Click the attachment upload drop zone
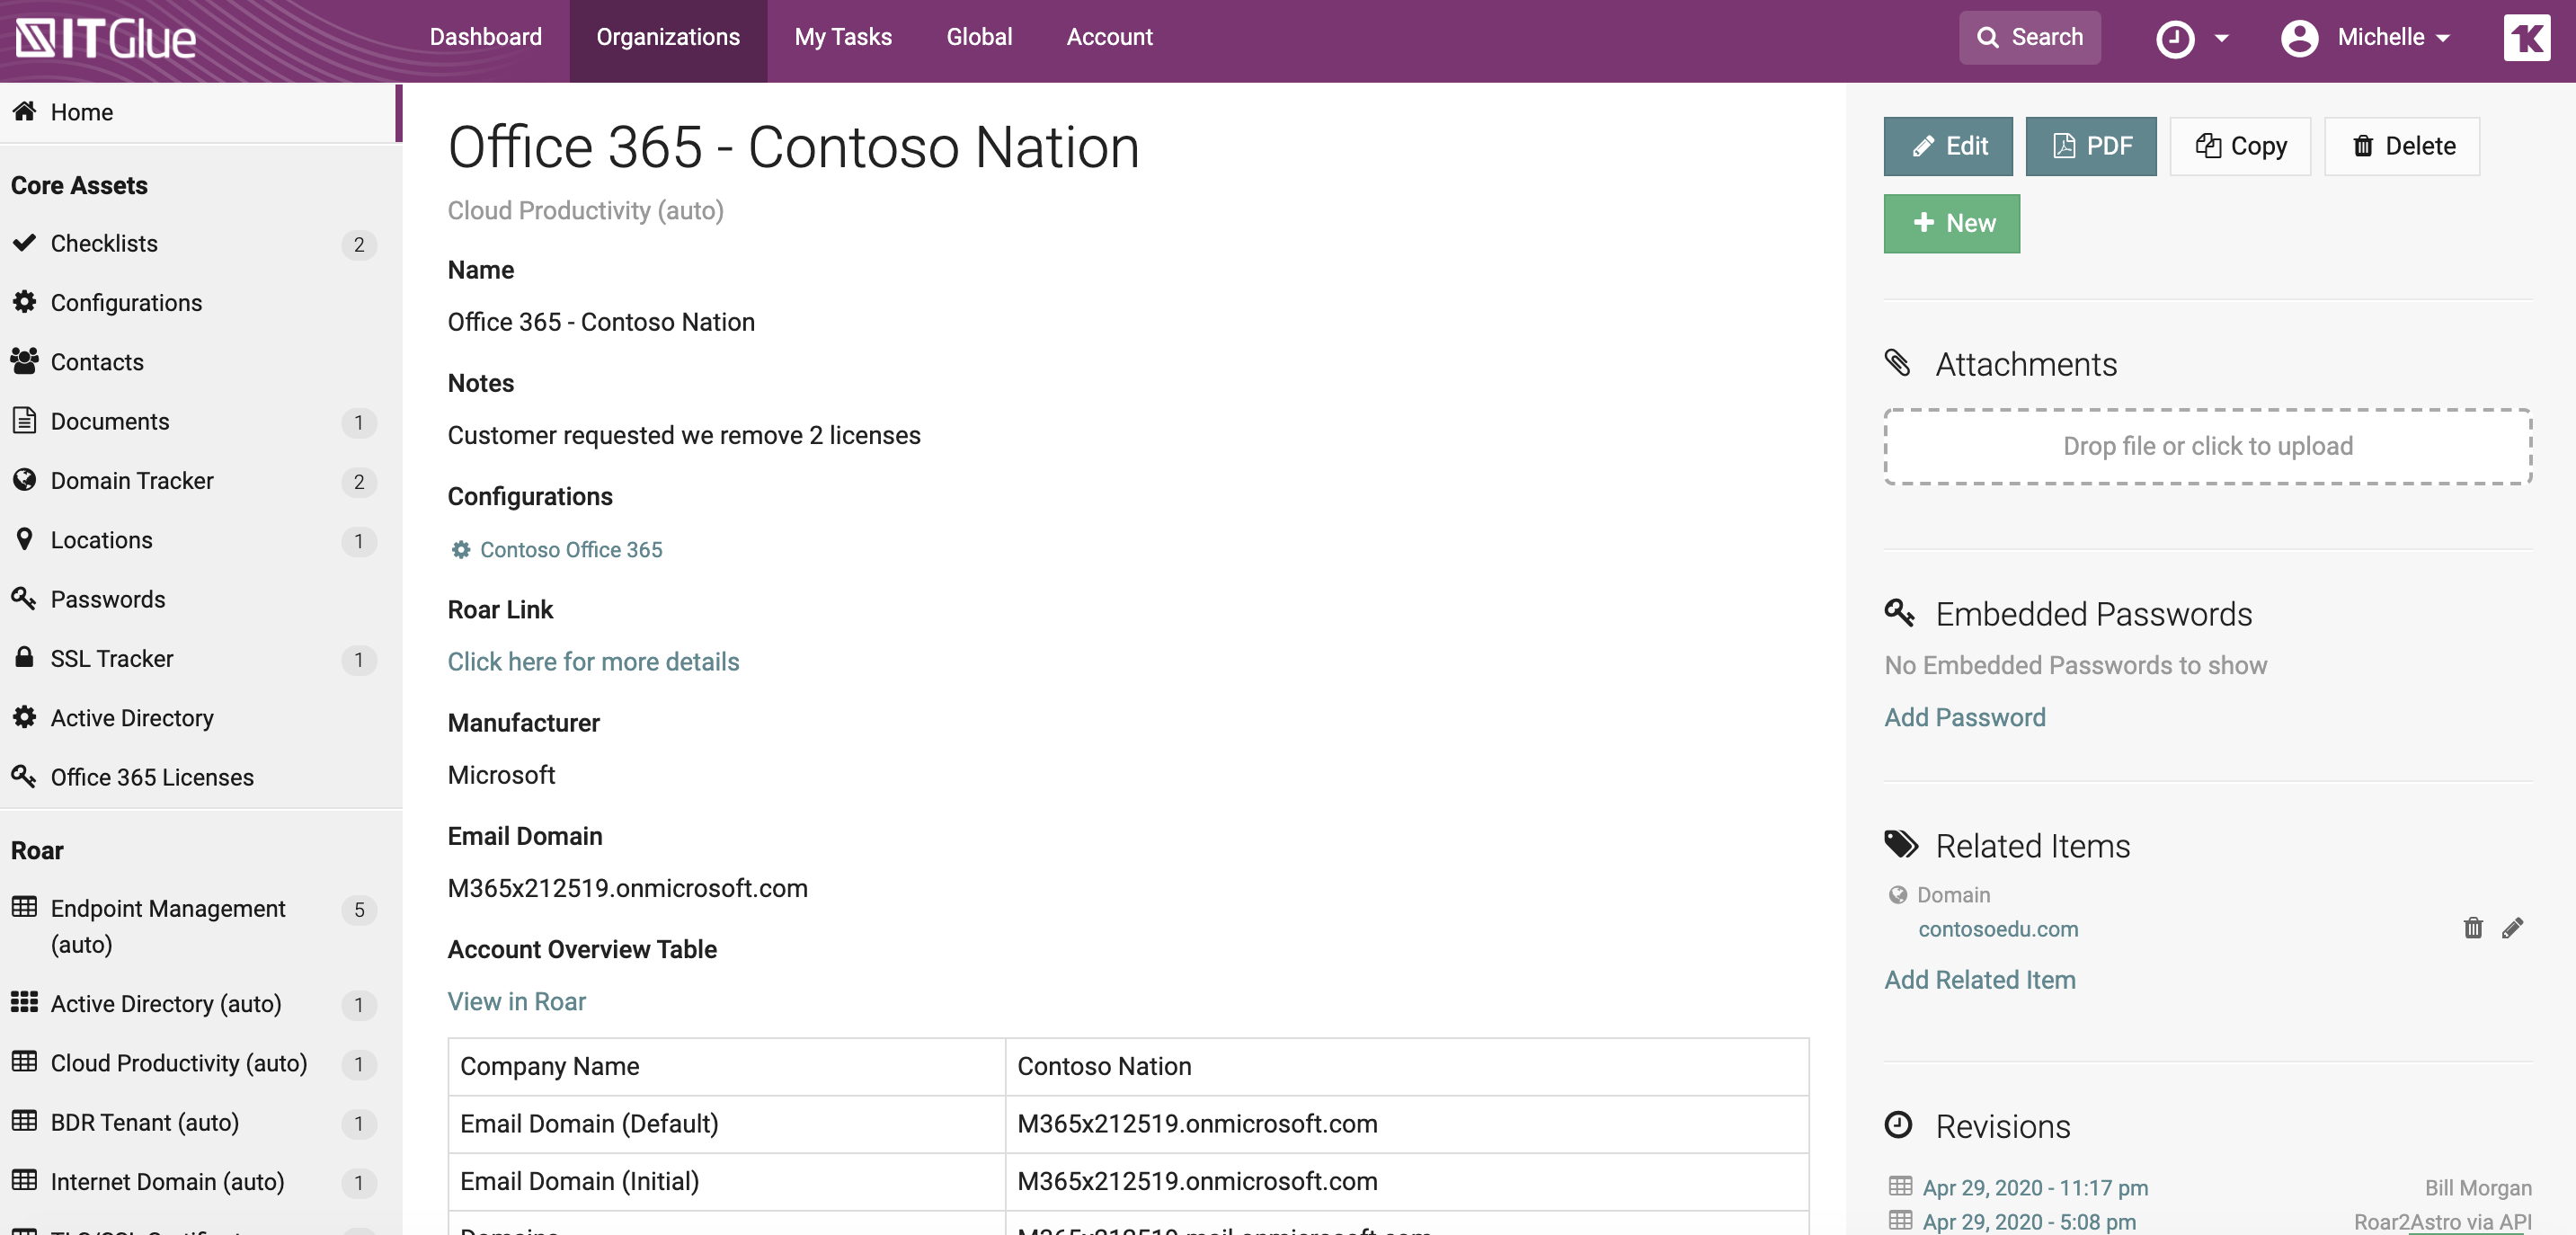 (x=2207, y=446)
